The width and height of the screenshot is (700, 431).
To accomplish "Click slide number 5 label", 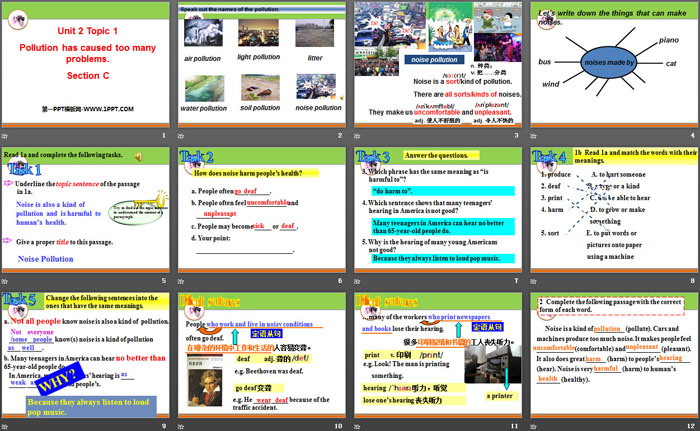I will click(x=163, y=281).
